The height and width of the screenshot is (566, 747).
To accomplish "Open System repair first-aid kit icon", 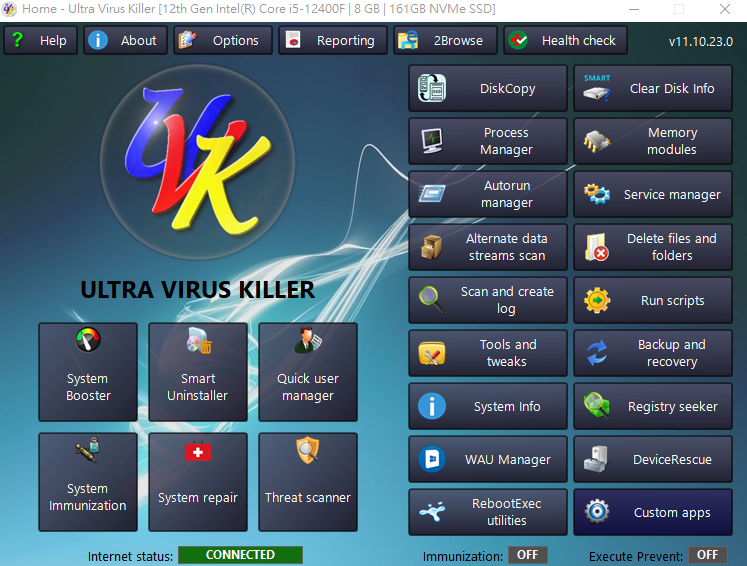I will tap(198, 453).
